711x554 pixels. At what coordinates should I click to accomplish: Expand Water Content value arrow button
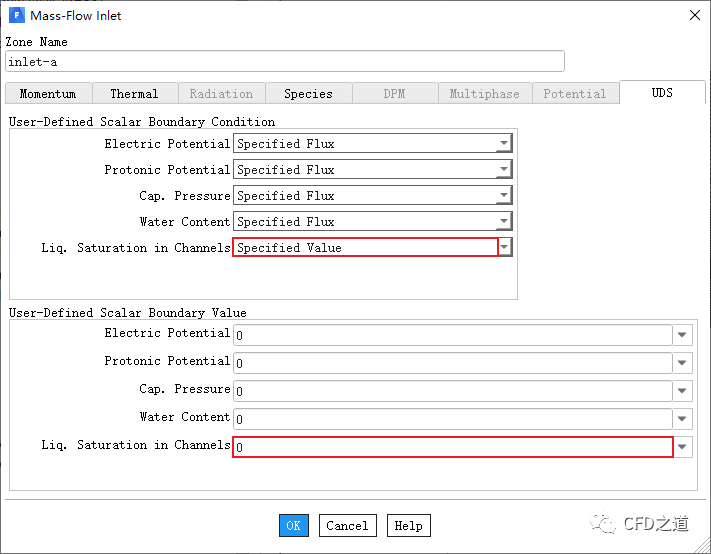[x=682, y=419]
